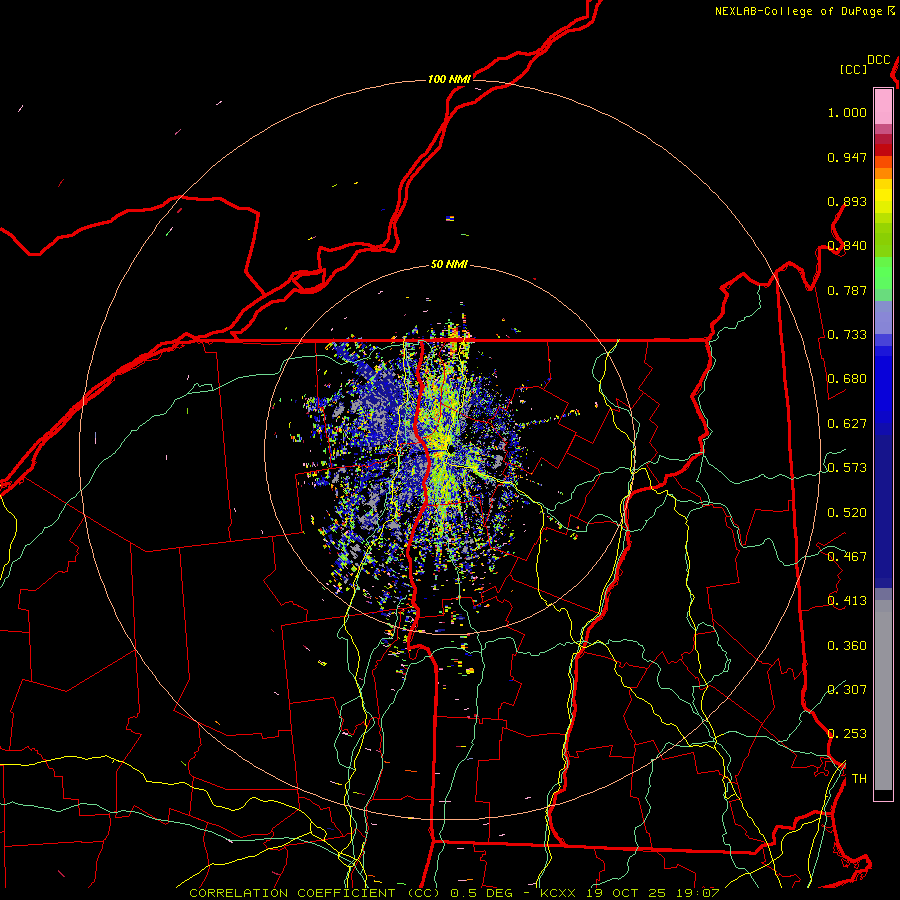Click the KCXX radar site dot at map center
Image resolution: width=900 pixels, height=900 pixels.
point(451,449)
